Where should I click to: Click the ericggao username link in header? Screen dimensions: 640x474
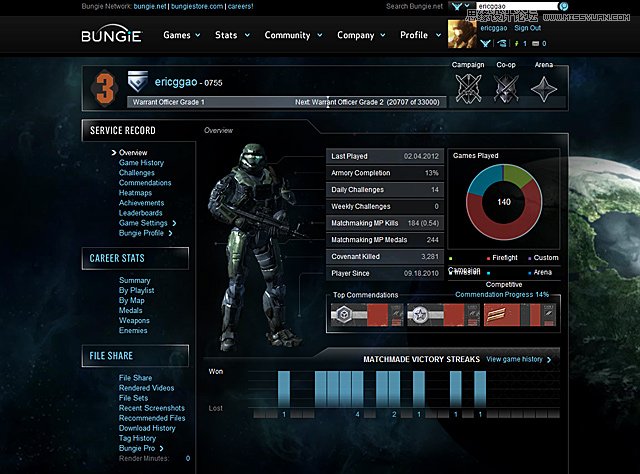[493, 28]
